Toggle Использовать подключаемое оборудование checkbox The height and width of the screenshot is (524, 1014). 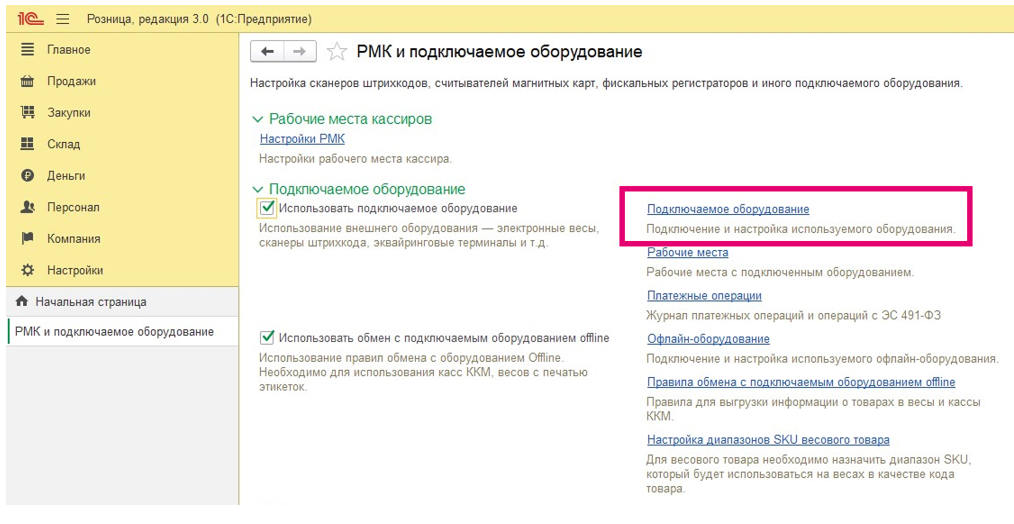[x=267, y=208]
